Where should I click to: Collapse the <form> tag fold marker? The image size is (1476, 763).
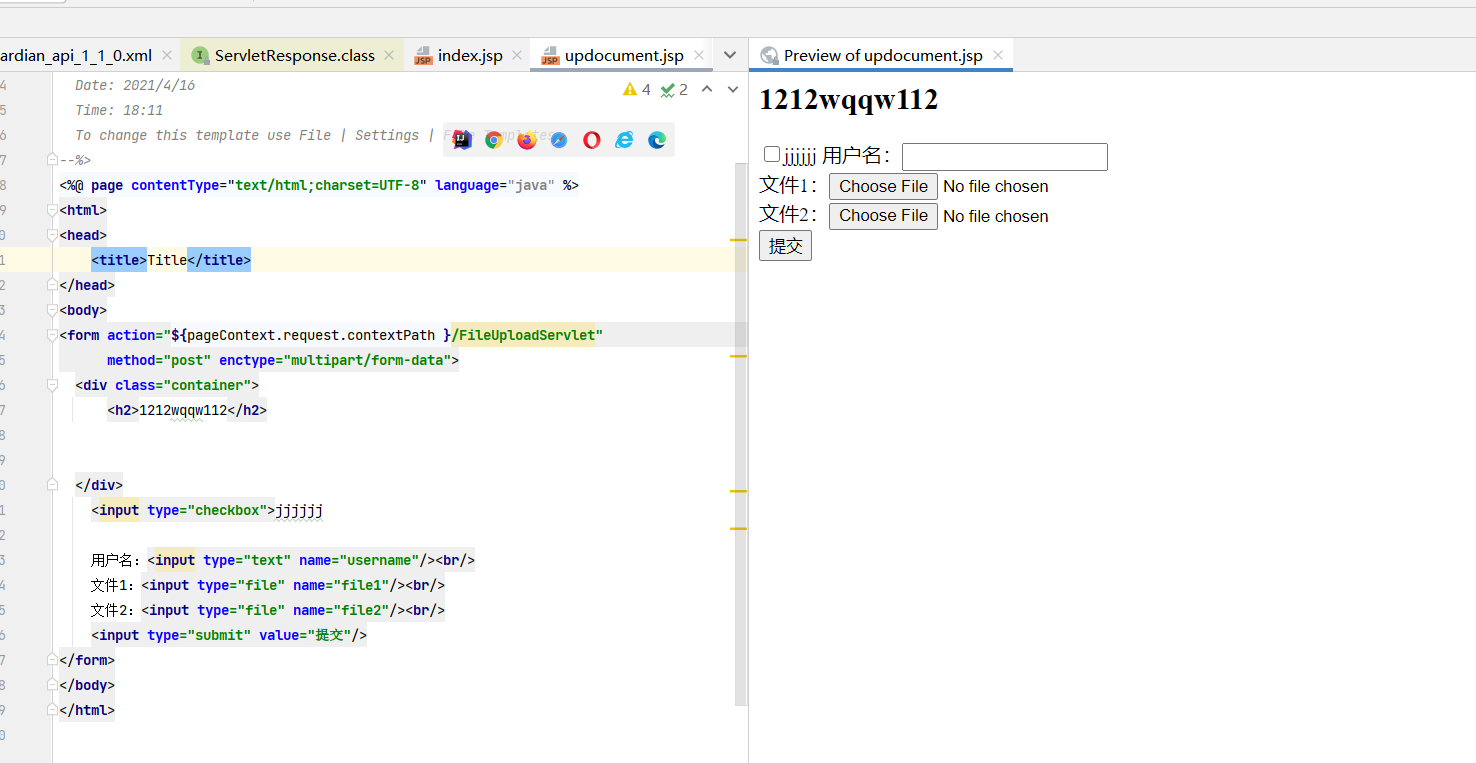(52, 335)
